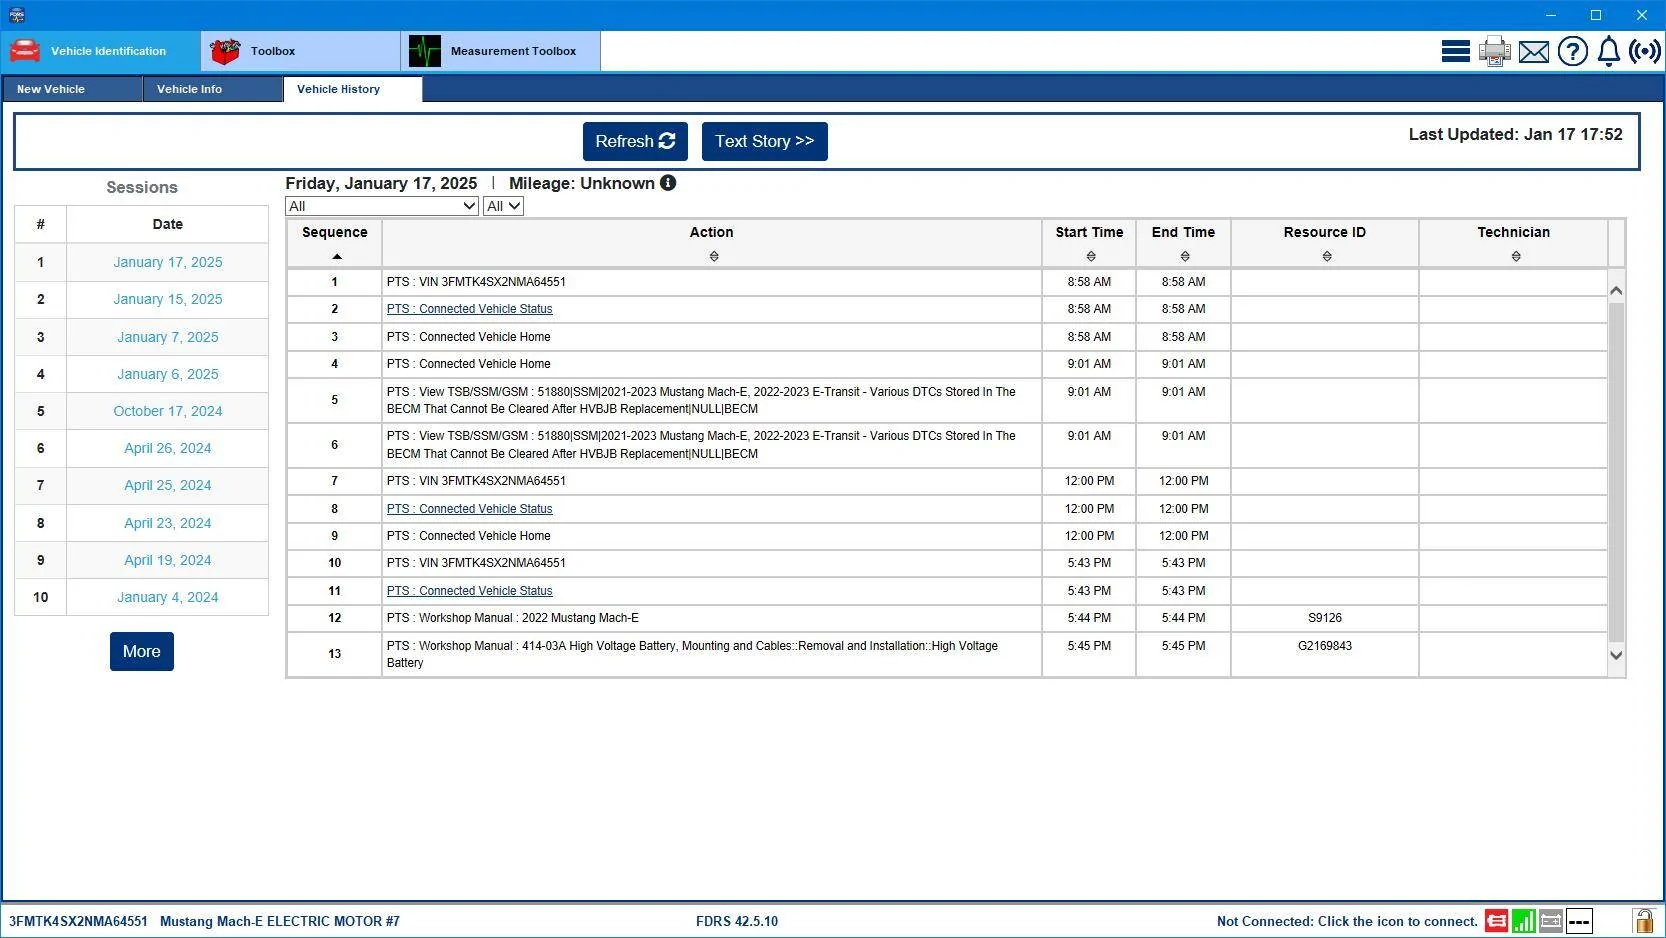
Task: Open the envelope mail icon
Action: [x=1533, y=52]
